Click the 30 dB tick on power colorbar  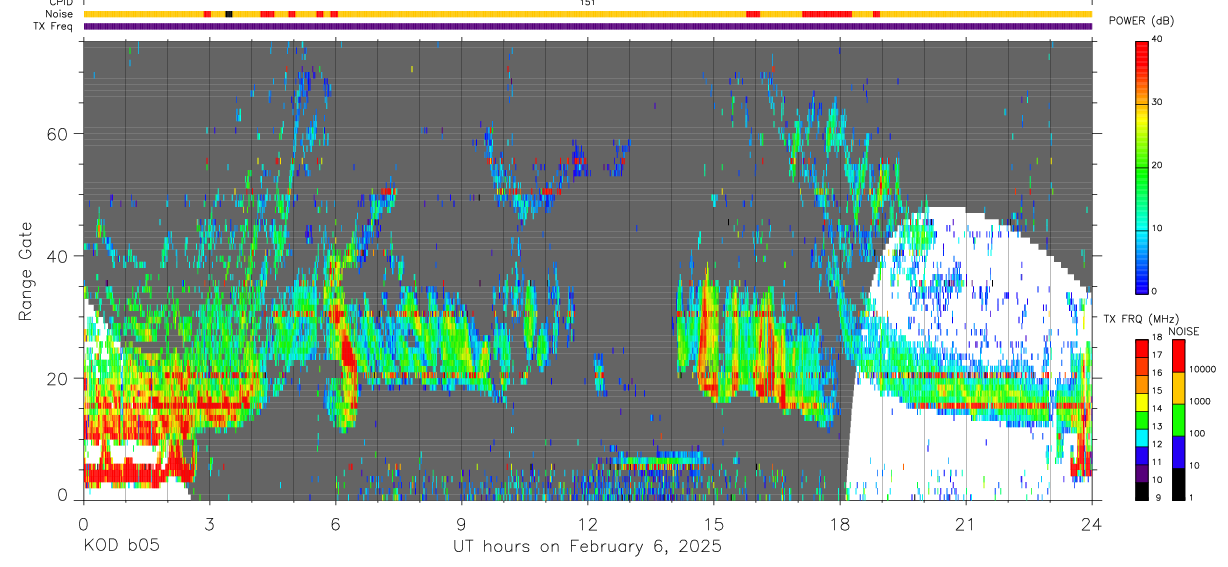tap(1159, 102)
